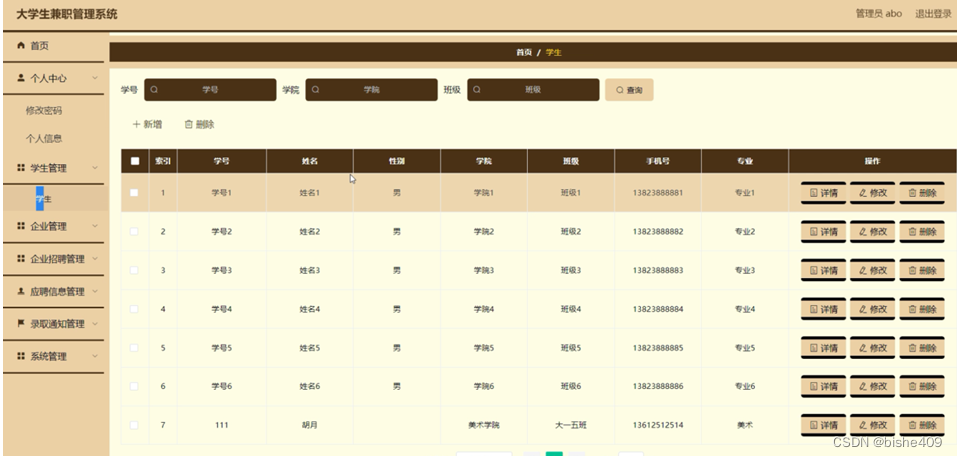Open 详情 for row 胡月
Viewport: 957px width, 457px height.
pyautogui.click(x=823, y=425)
